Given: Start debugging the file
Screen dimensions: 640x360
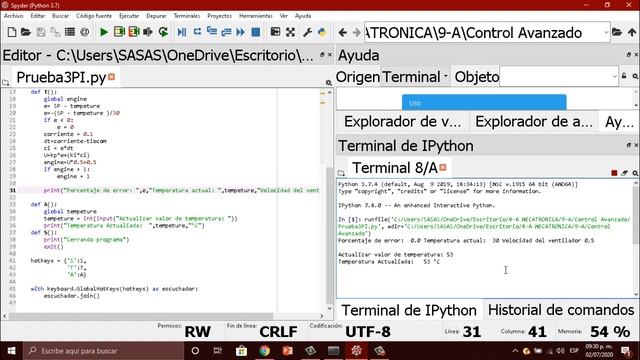Looking at the screenshot, I should [x=182, y=32].
